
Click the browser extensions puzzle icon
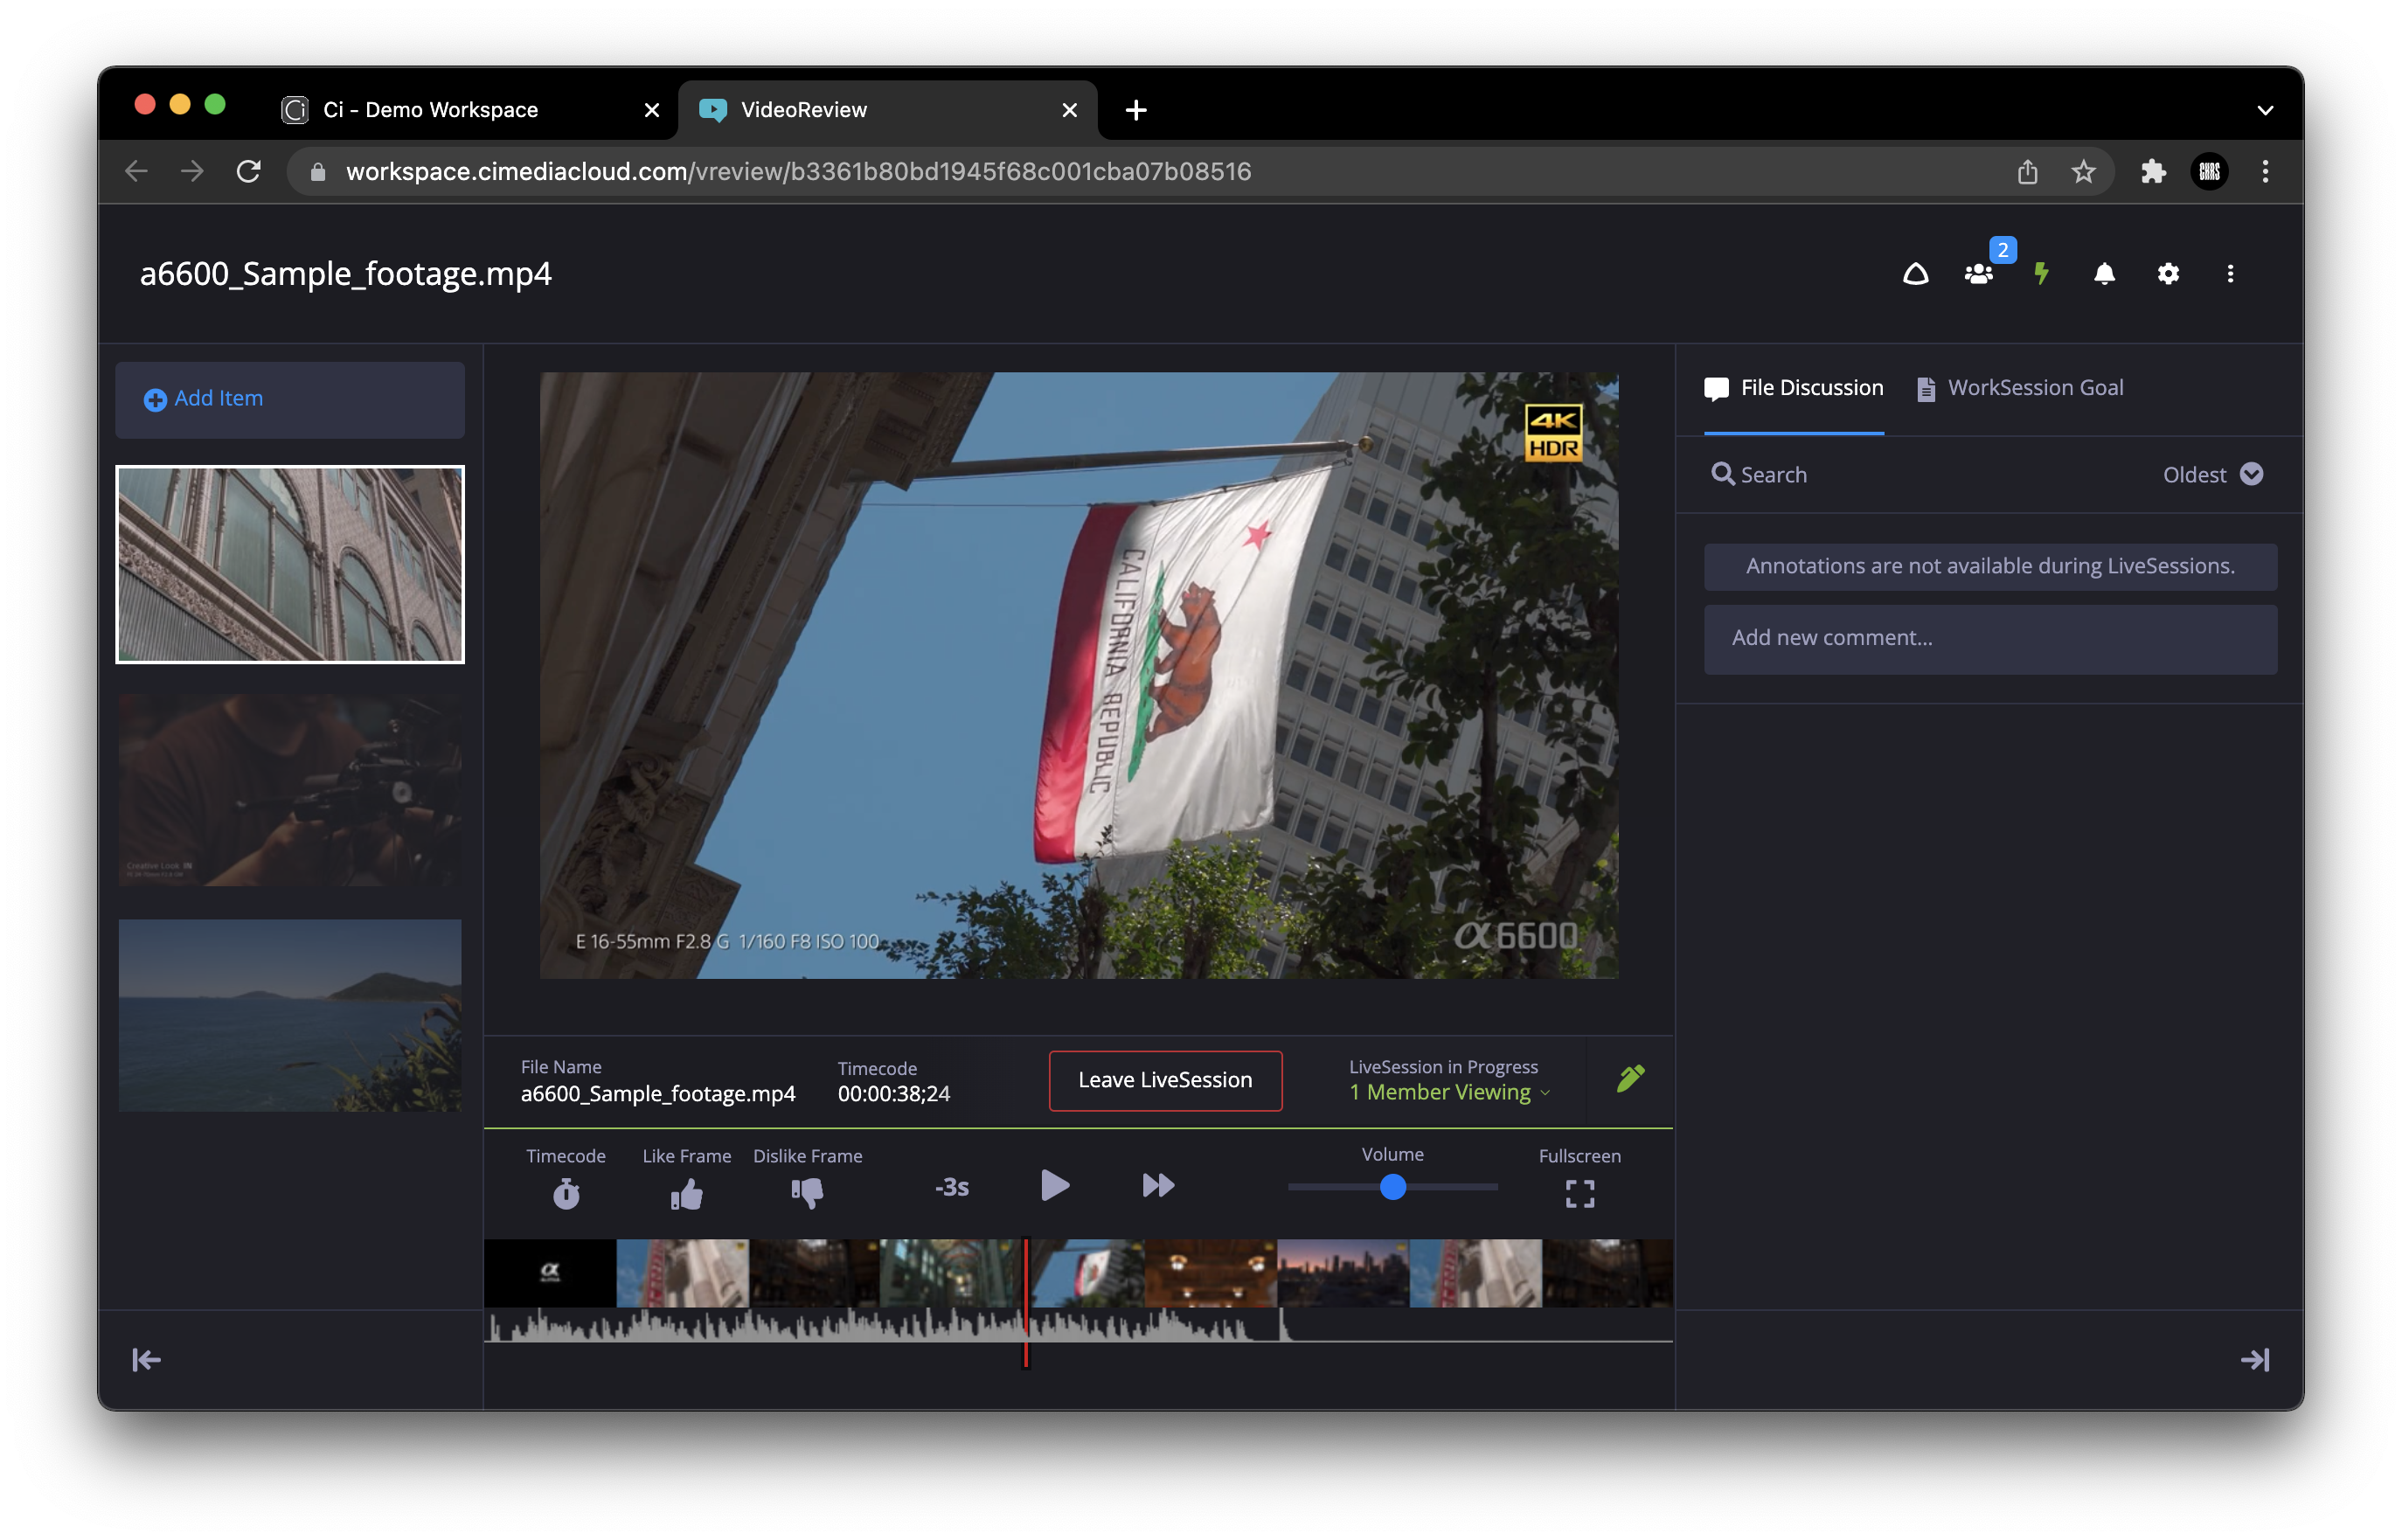click(x=2152, y=171)
